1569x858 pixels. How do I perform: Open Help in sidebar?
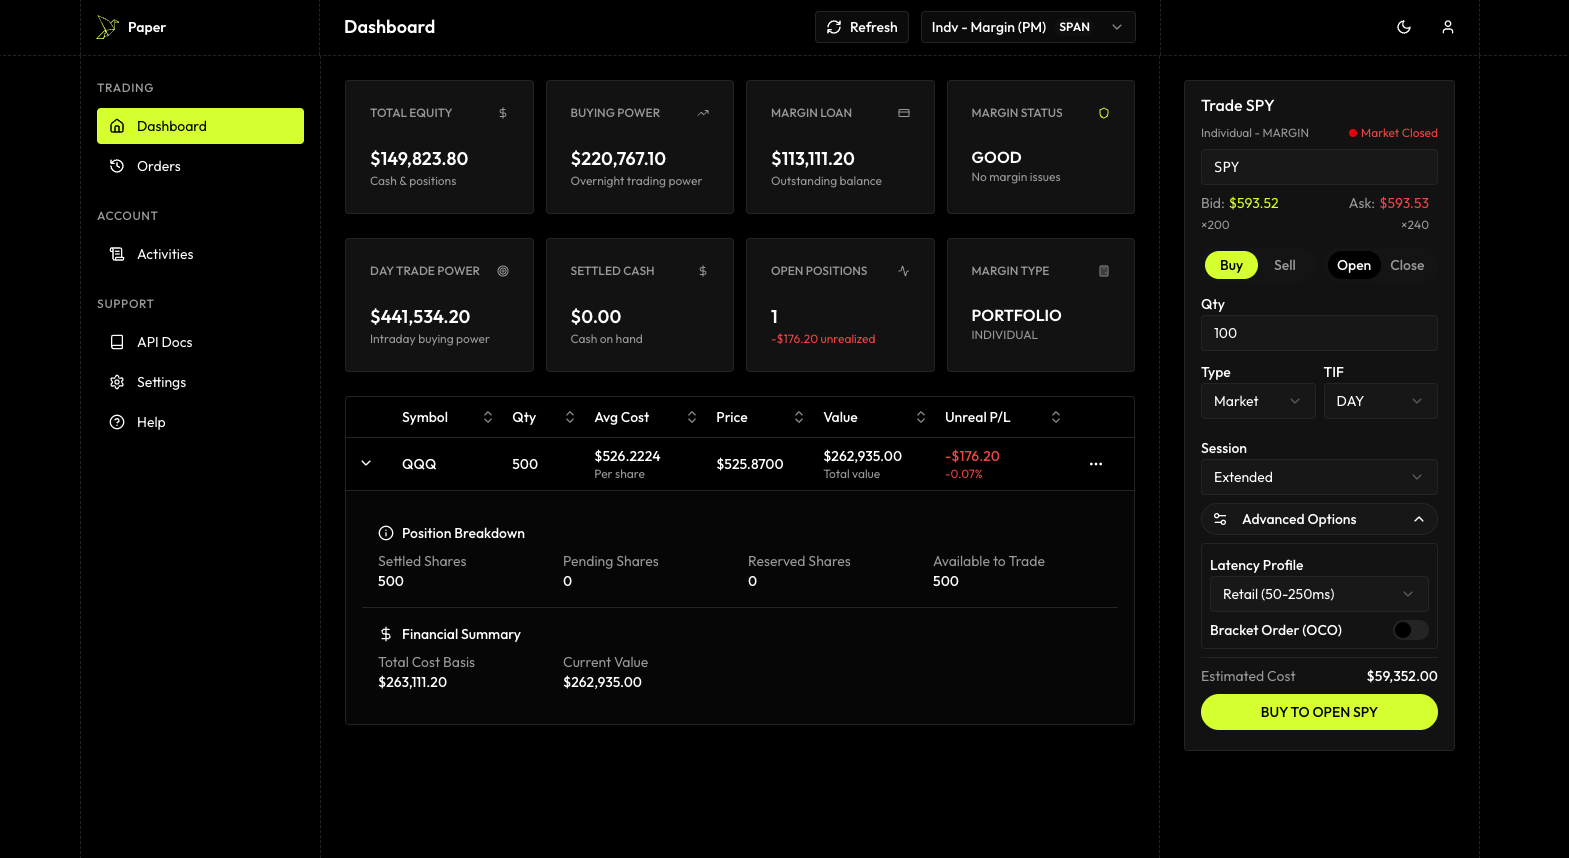click(200, 422)
